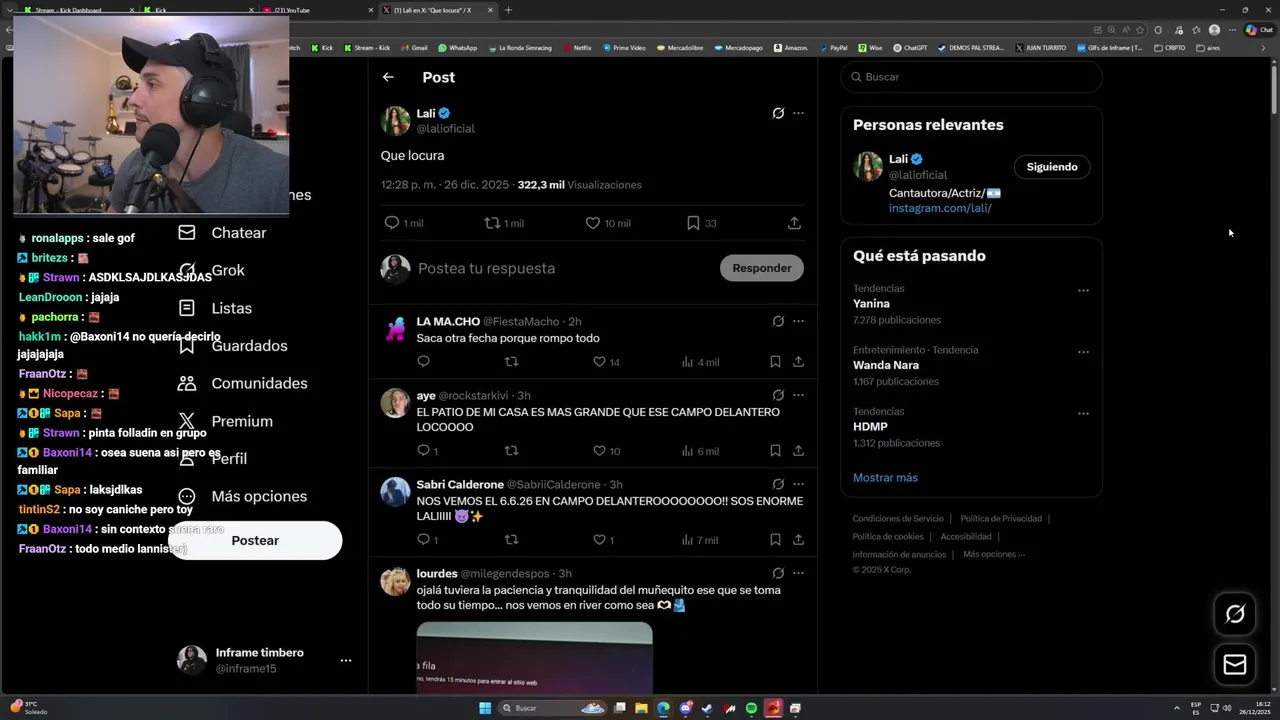
Task: Like Lali's post with 10 mil likes
Action: [608, 223]
